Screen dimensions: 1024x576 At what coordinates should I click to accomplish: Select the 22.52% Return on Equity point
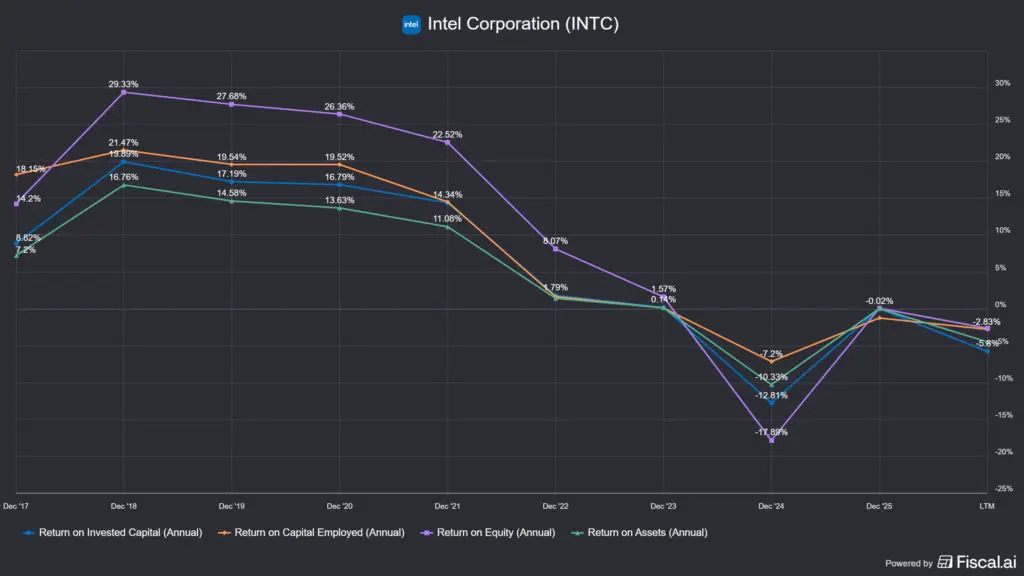point(447,142)
